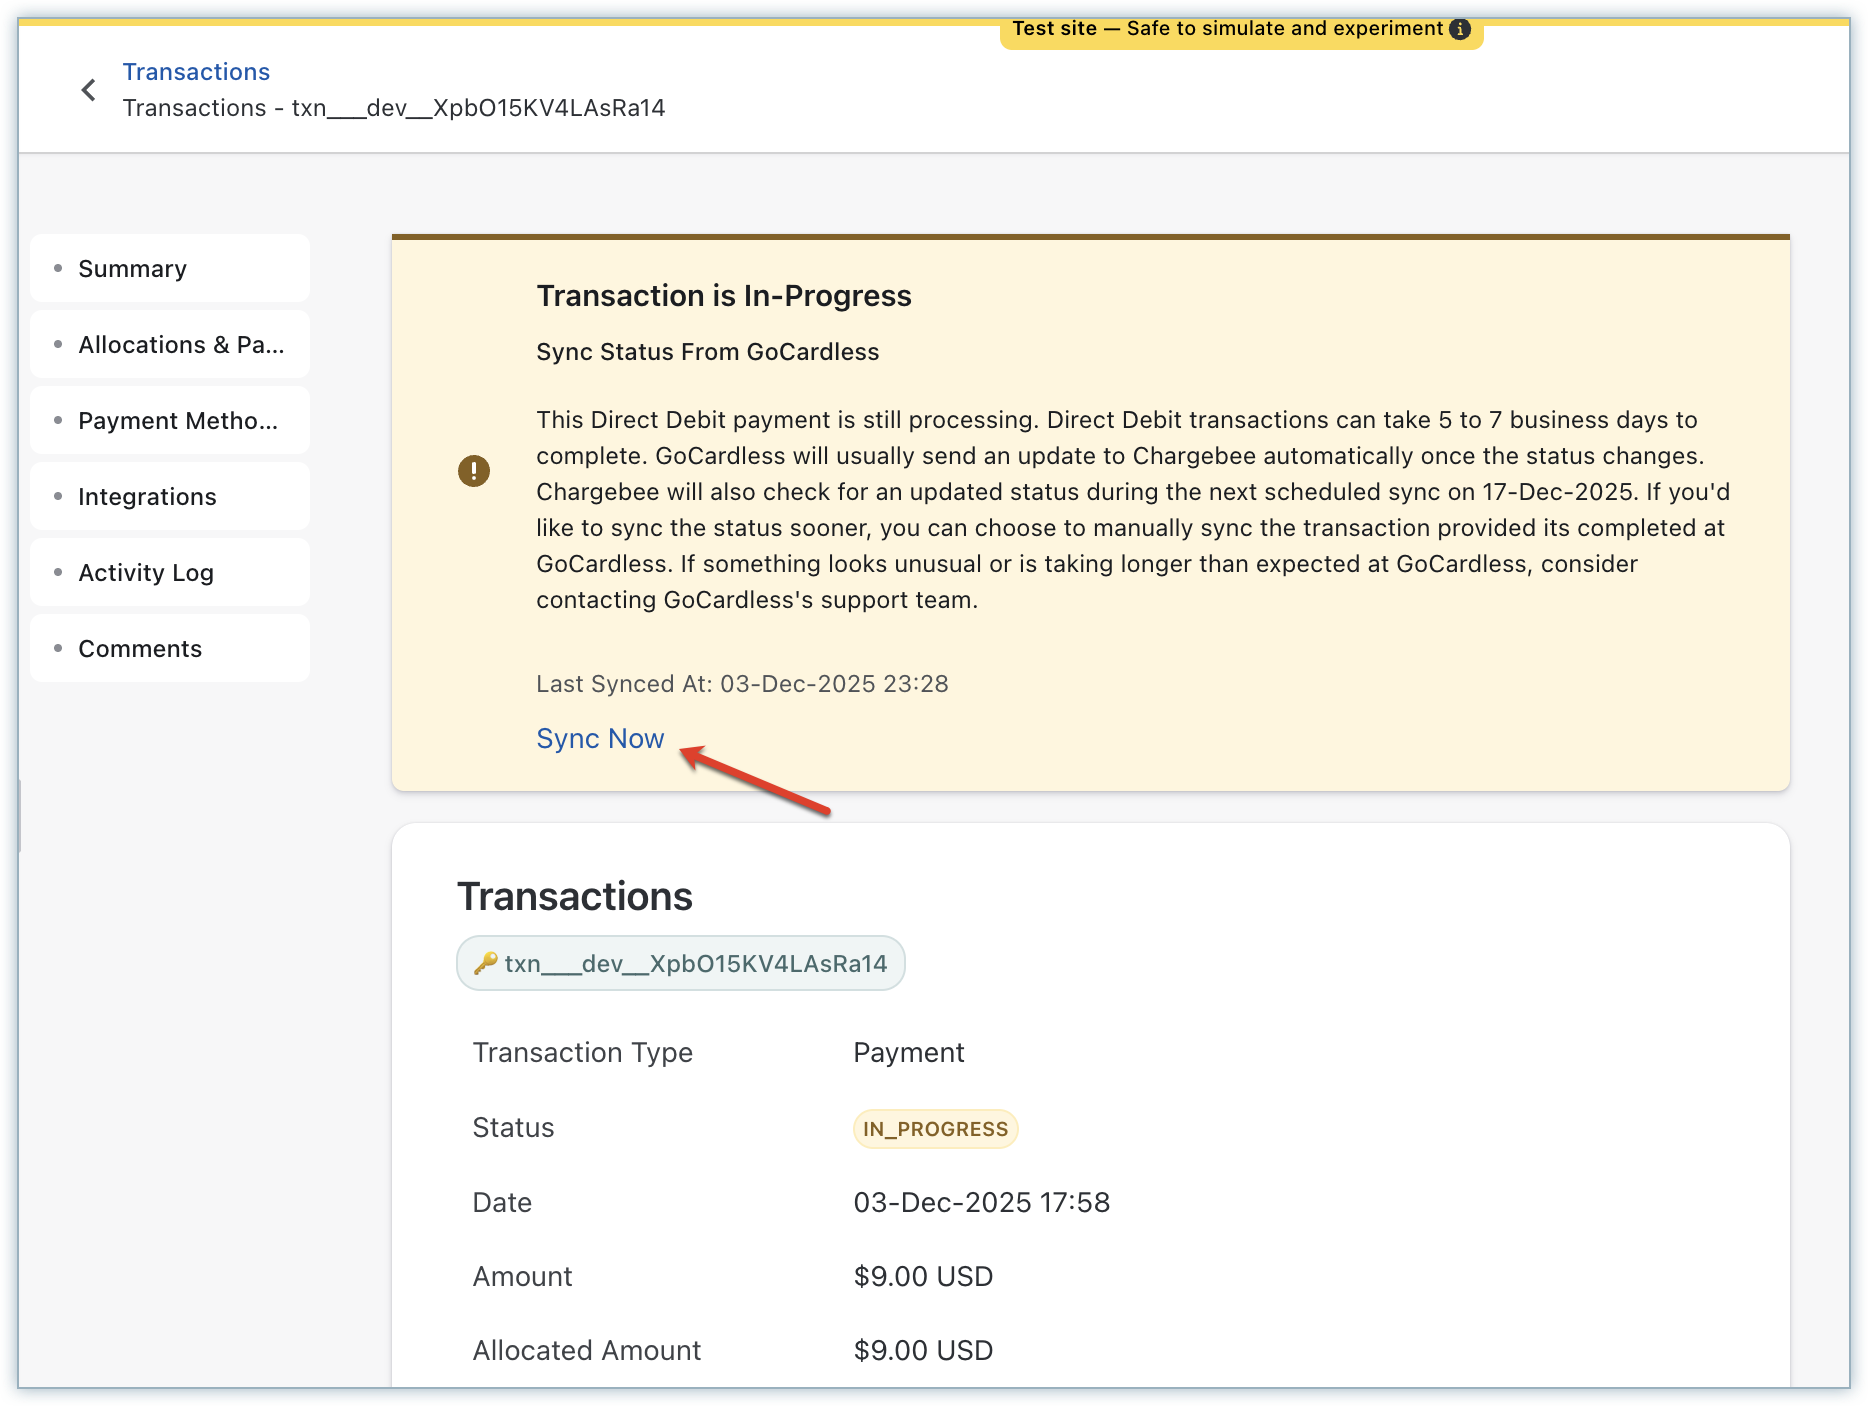Jump to Payment Method section
1868x1406 pixels.
pos(178,421)
